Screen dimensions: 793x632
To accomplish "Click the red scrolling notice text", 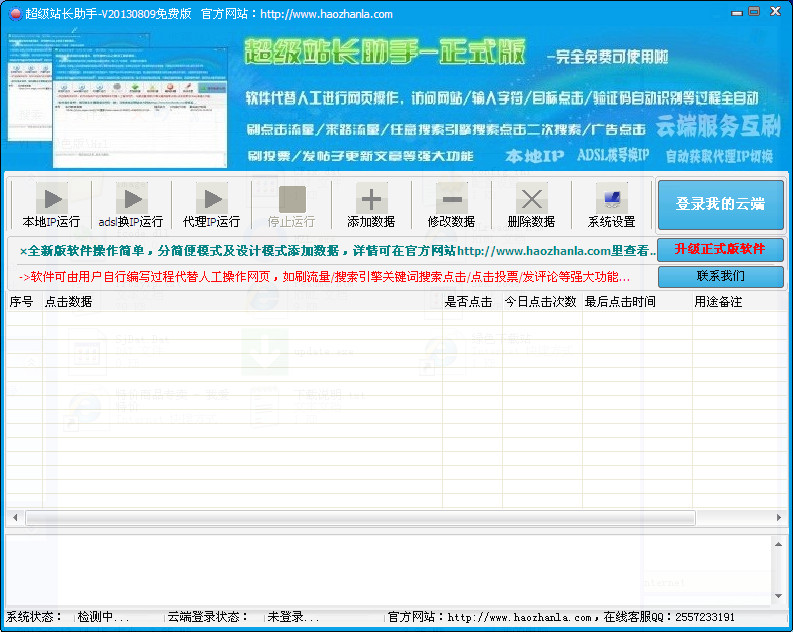I will tap(324, 277).
